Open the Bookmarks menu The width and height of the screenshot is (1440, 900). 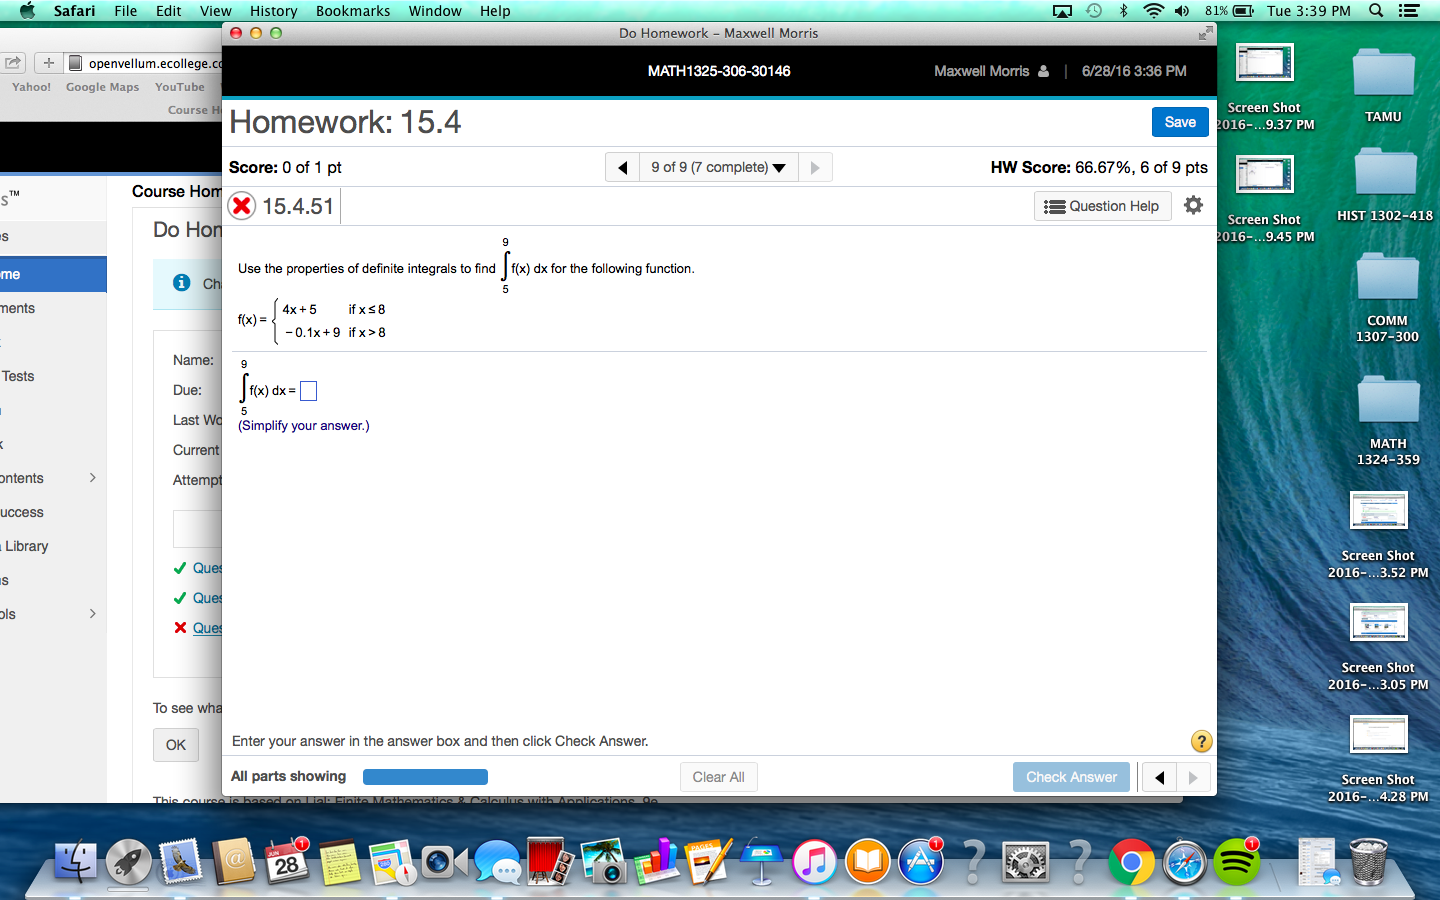(352, 11)
